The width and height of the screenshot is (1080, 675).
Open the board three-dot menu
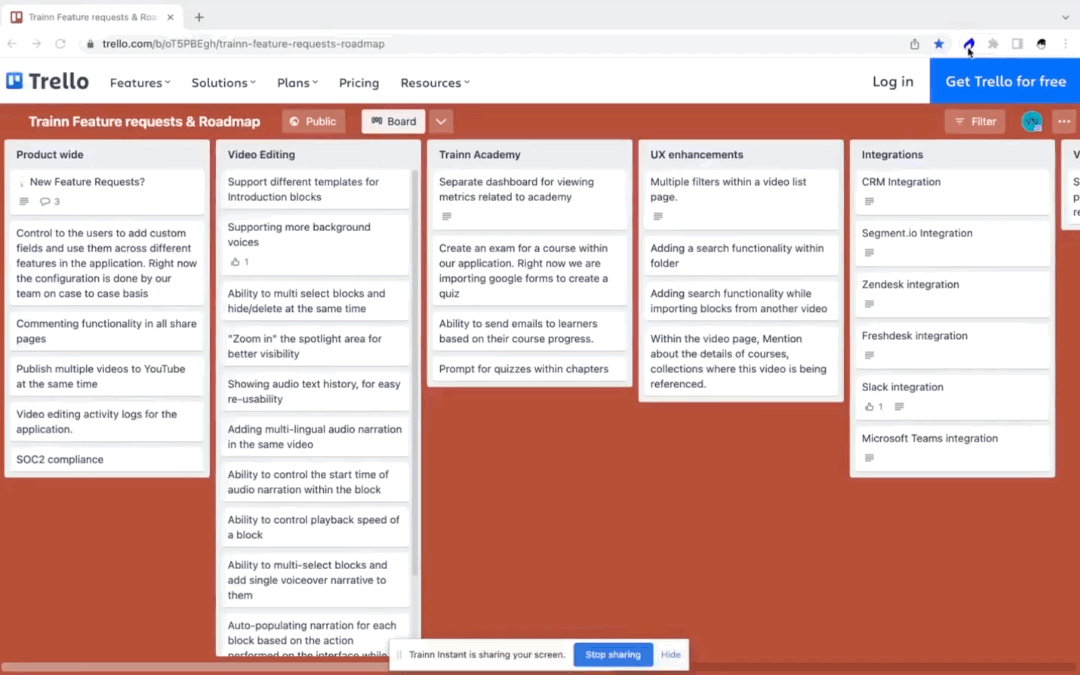[x=1064, y=121]
